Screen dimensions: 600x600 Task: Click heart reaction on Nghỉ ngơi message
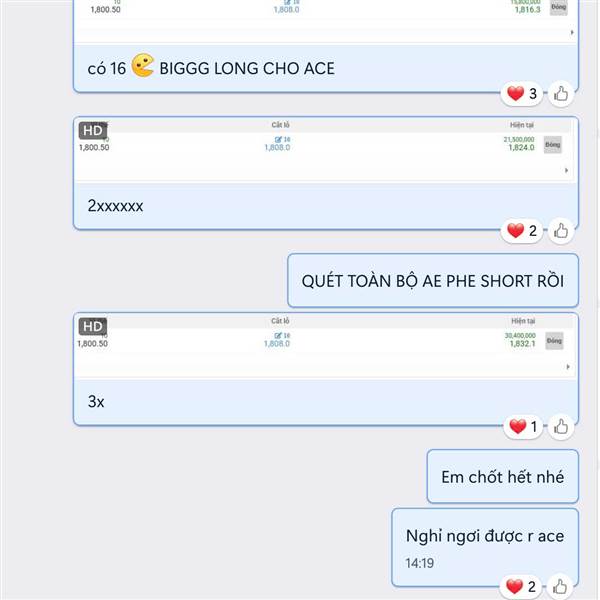click(521, 586)
